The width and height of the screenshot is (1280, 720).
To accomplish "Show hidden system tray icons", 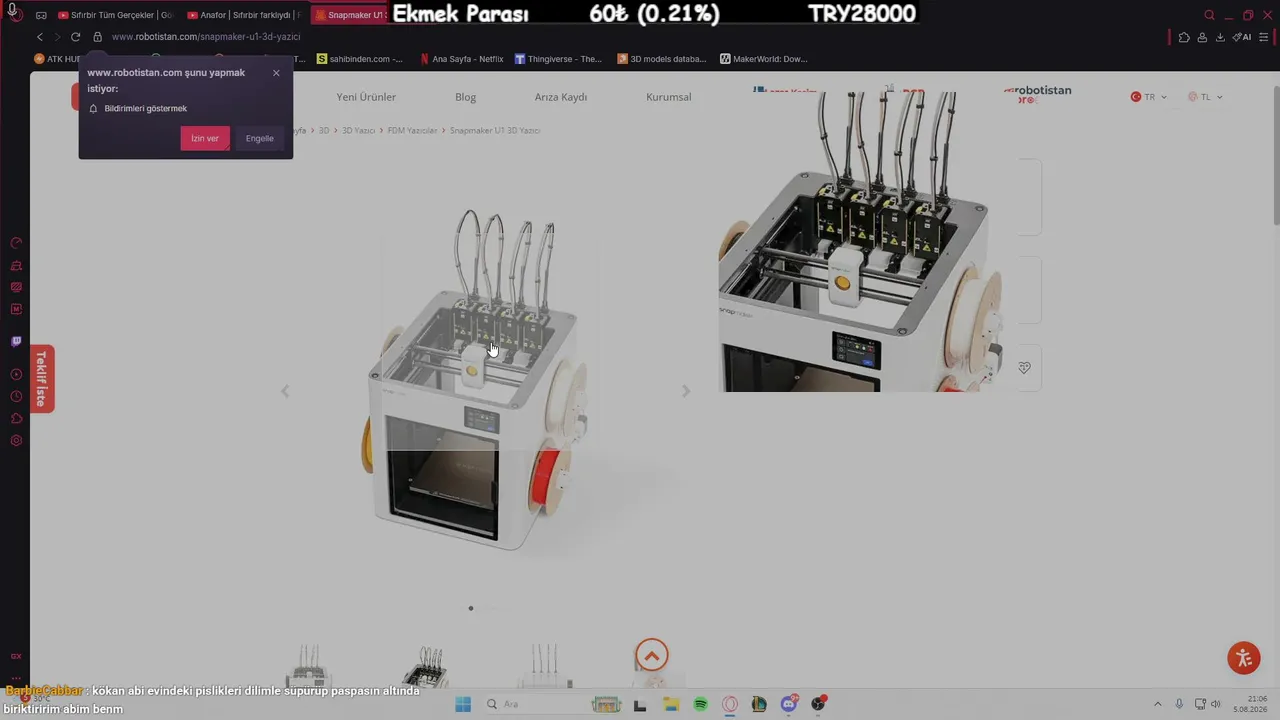I will coord(1158,704).
